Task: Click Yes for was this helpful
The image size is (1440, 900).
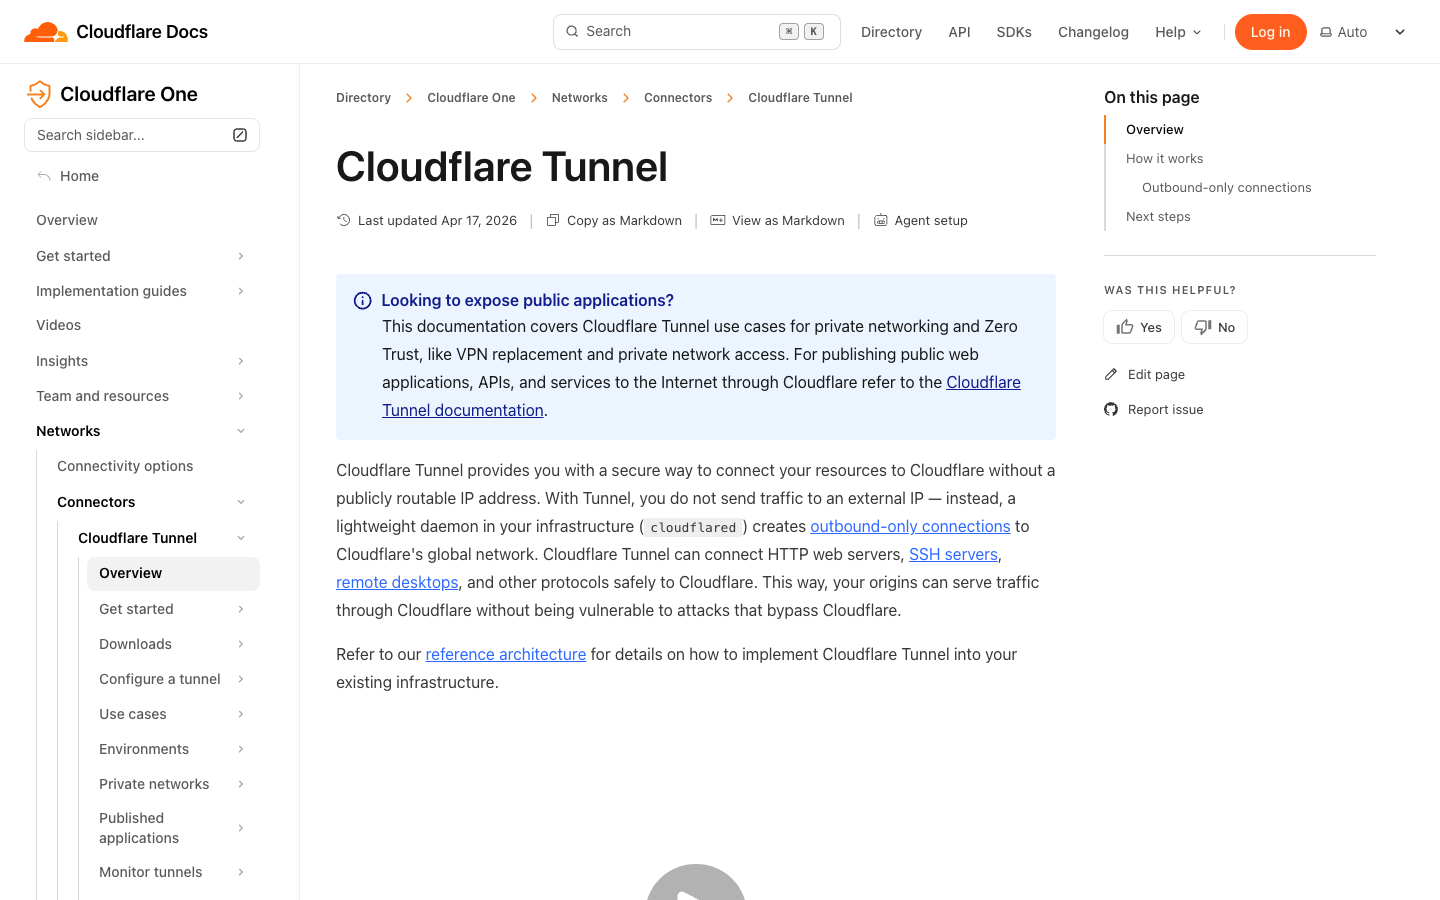Action: 1139,327
